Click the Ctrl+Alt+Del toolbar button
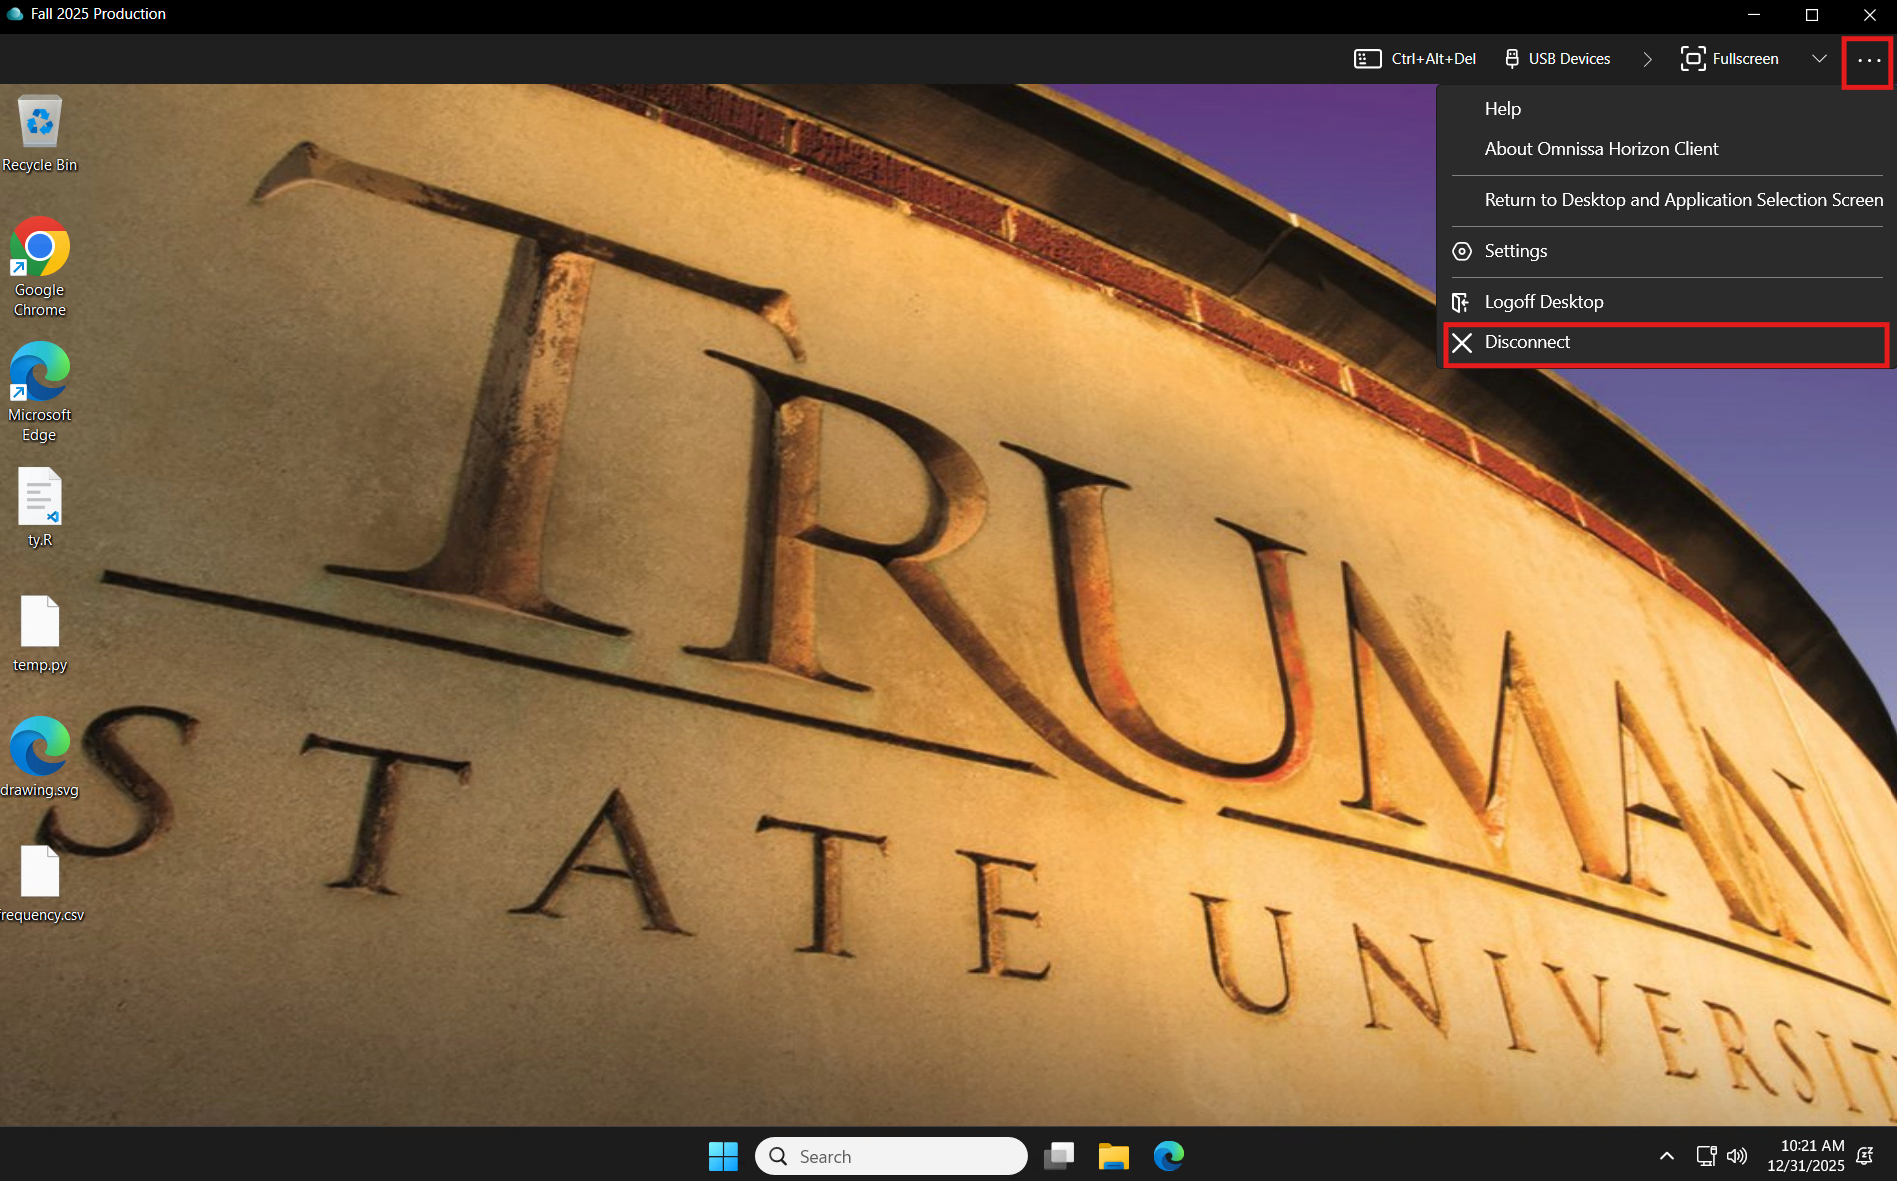 pos(1414,59)
